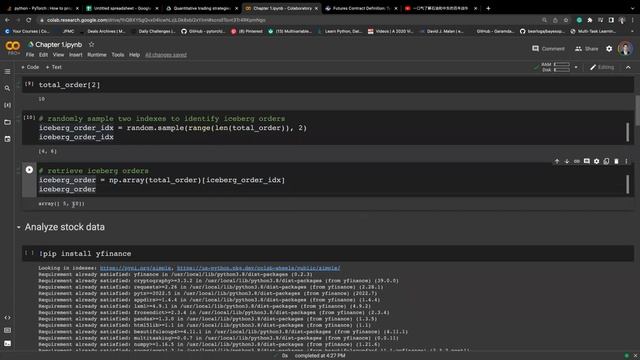Image resolution: width=640 pixels, height=360 pixels.
Task: Open the variables {x} sidebar panel
Action: pyautogui.click(x=7, y=105)
